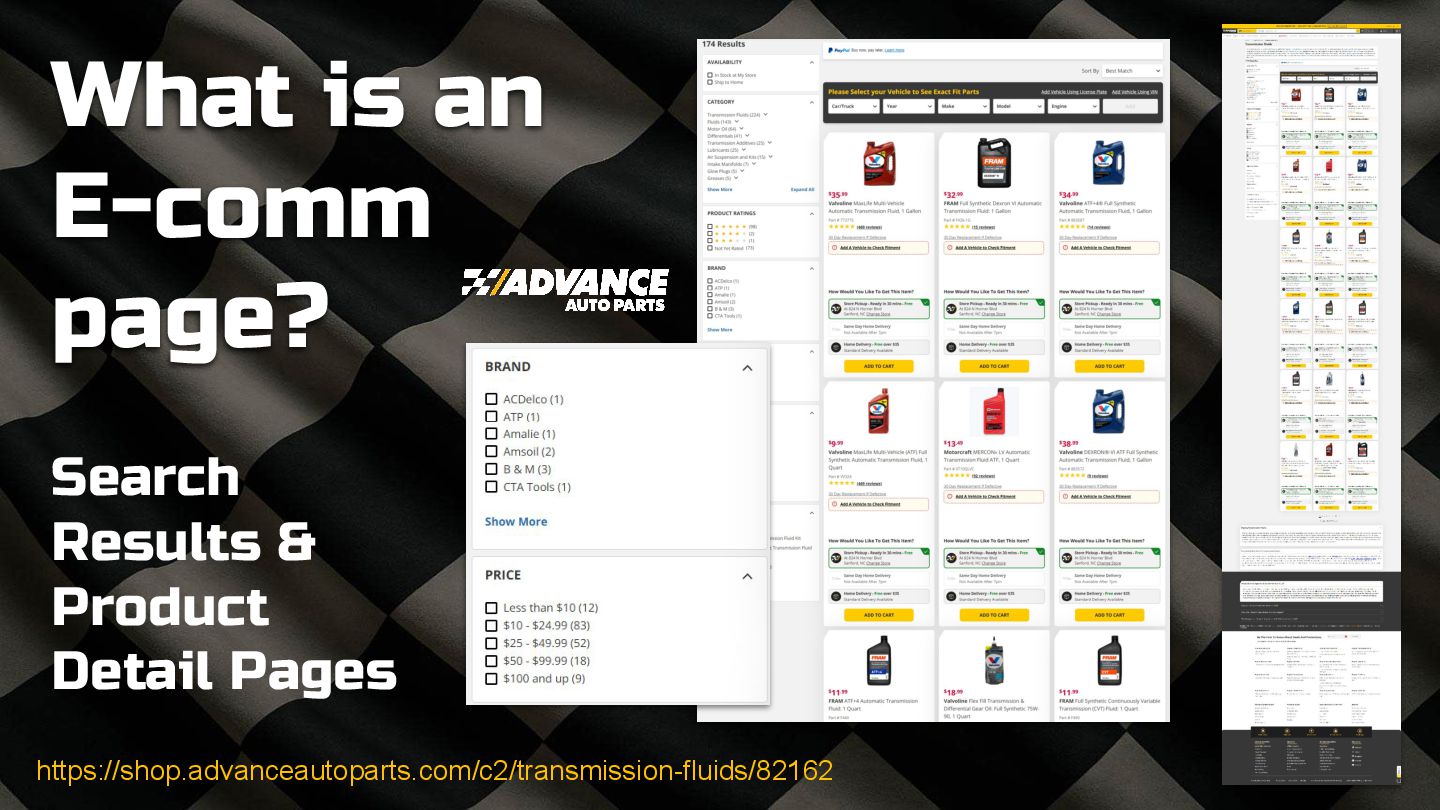
Task: Open the FRAM CVT Fluid $11.99 bottle image
Action: pos(1109,660)
